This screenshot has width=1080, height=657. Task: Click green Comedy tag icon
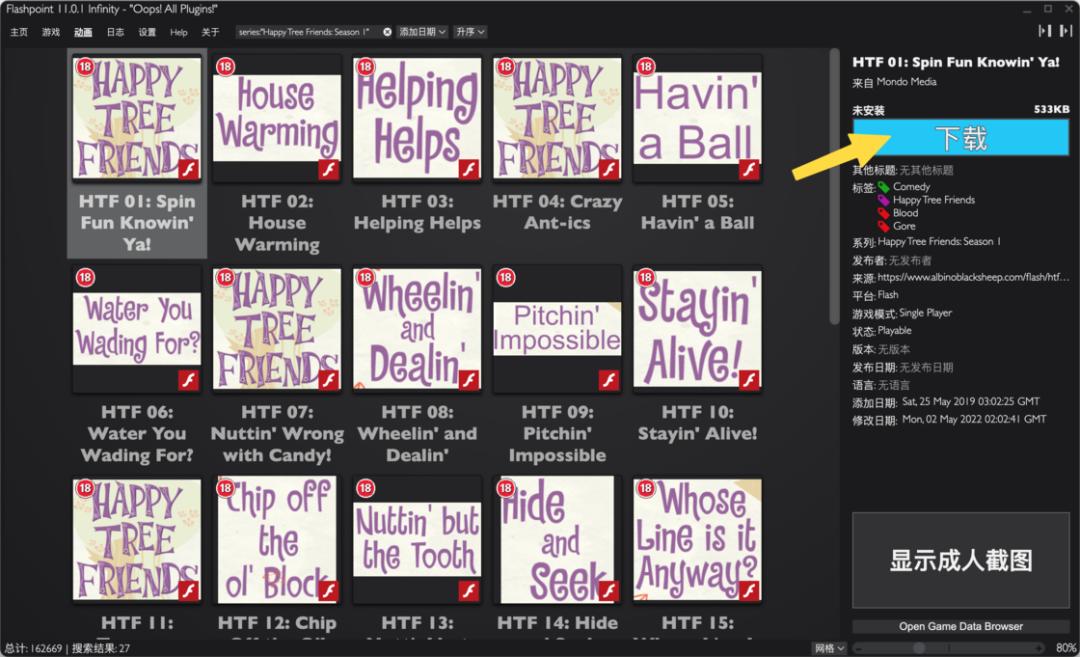[x=884, y=187]
